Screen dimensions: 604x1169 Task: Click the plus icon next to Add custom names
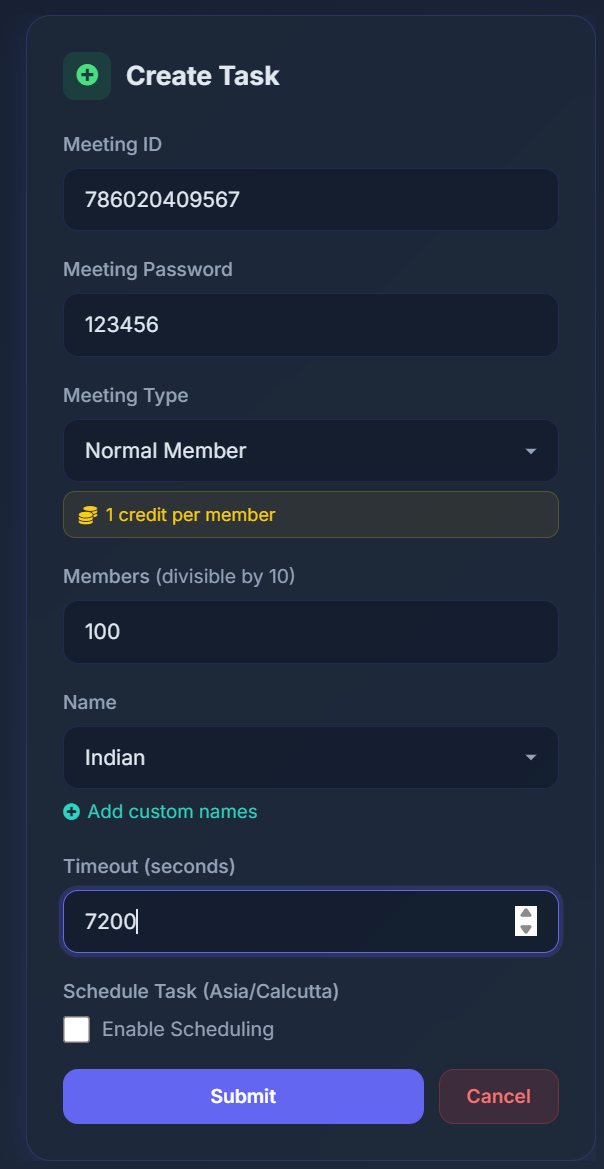tap(71, 812)
